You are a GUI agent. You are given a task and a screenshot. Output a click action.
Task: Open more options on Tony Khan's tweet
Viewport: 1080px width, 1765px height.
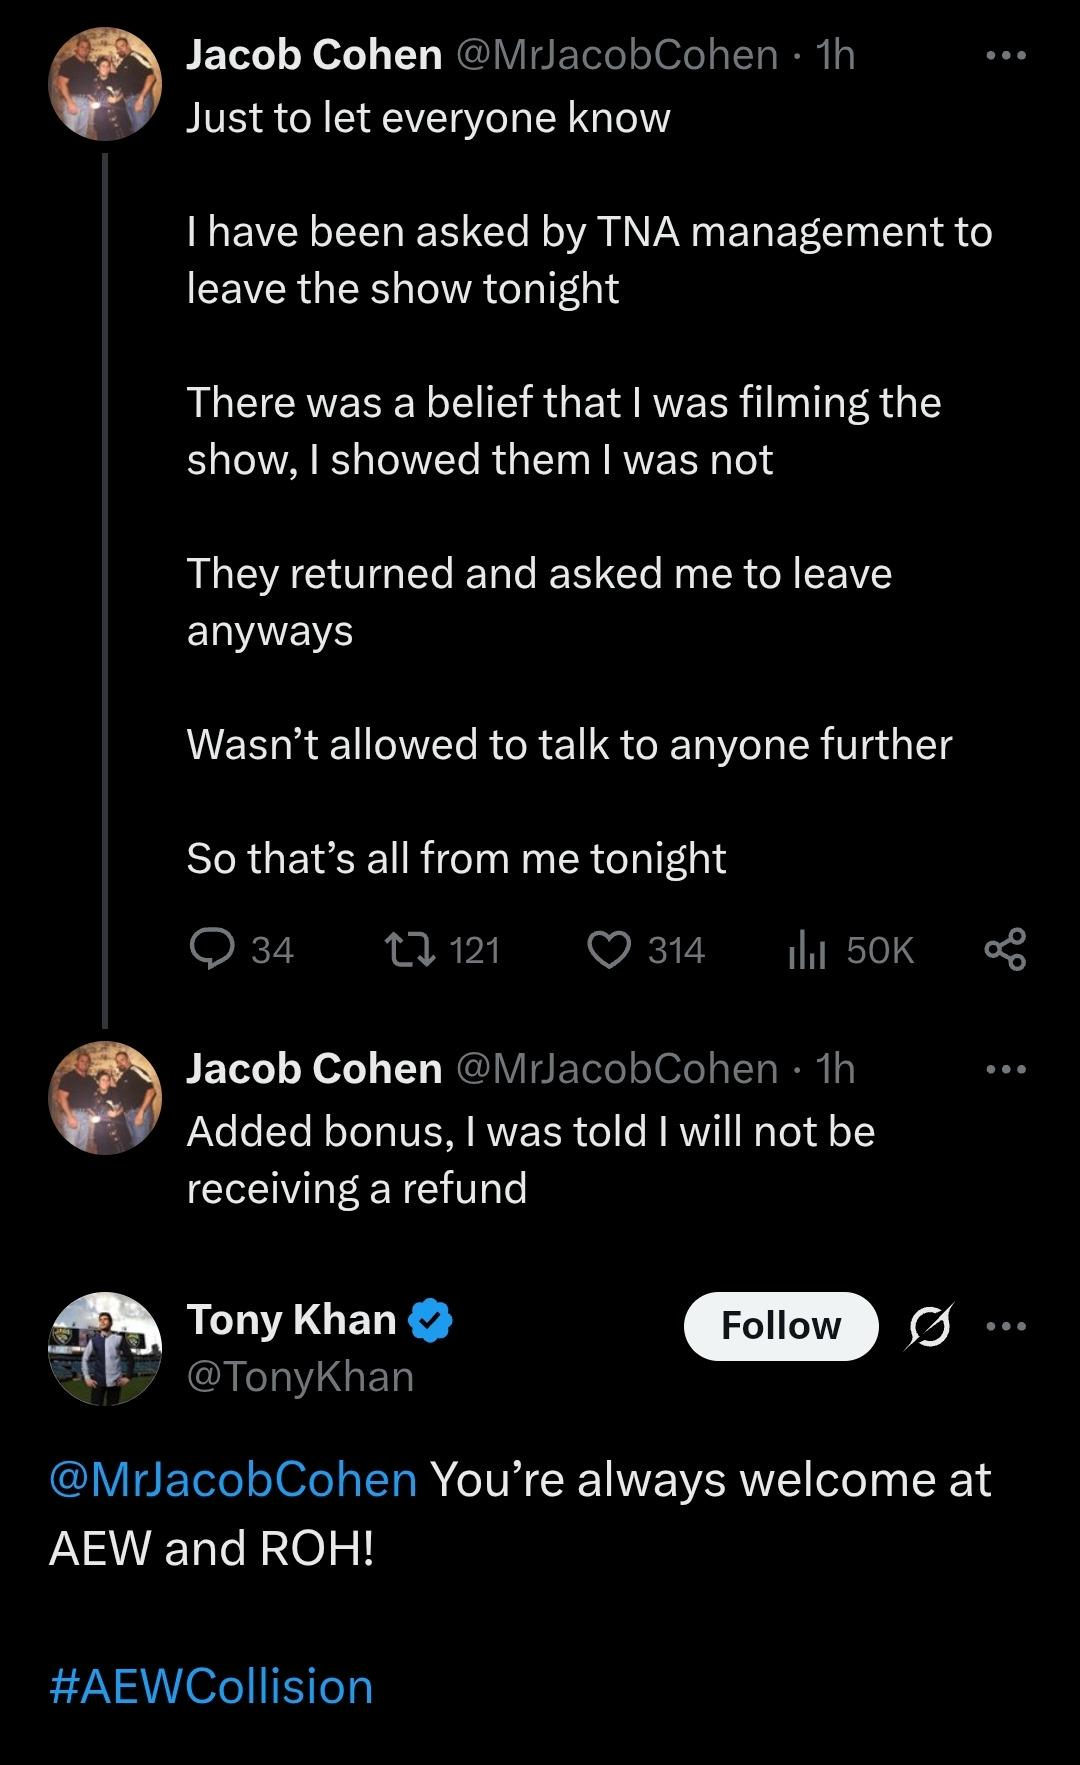coord(1005,1326)
